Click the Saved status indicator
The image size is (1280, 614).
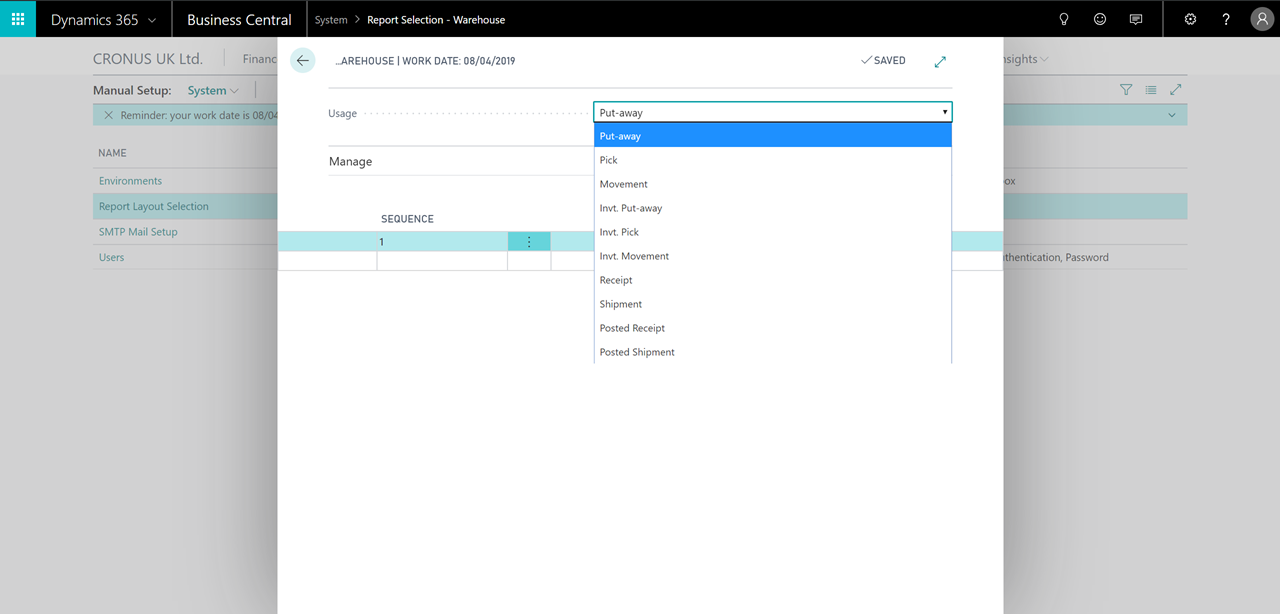[x=883, y=61]
